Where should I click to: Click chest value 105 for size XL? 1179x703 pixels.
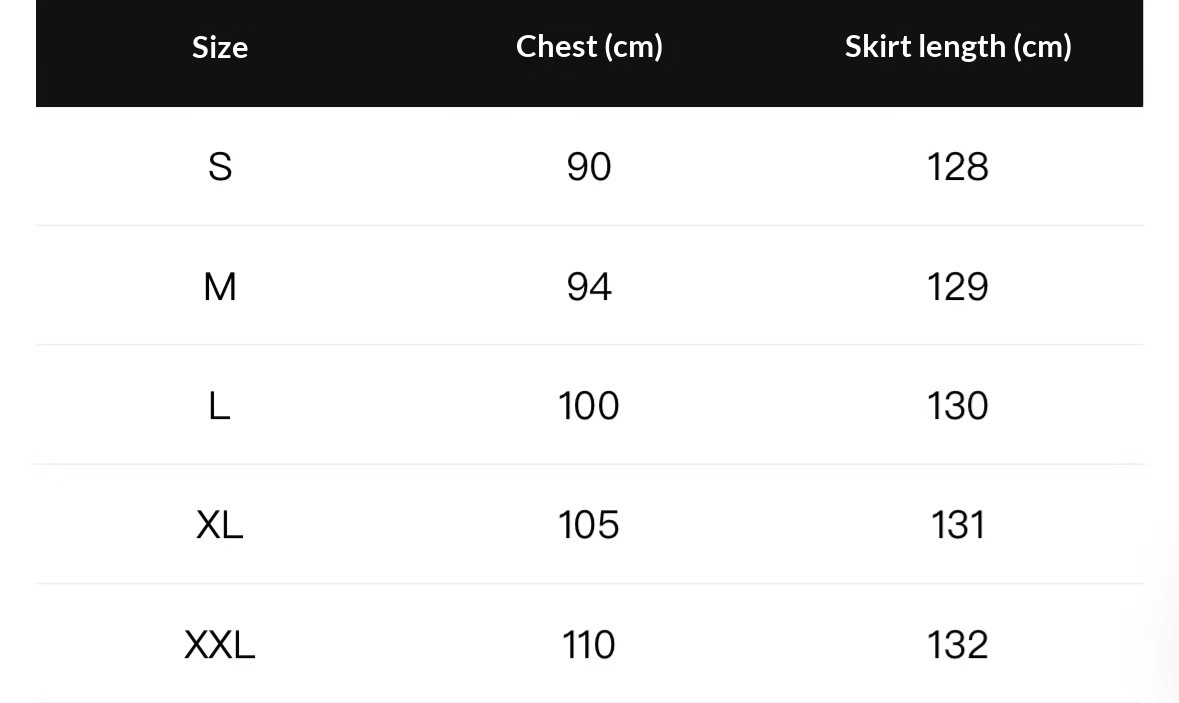click(x=589, y=525)
